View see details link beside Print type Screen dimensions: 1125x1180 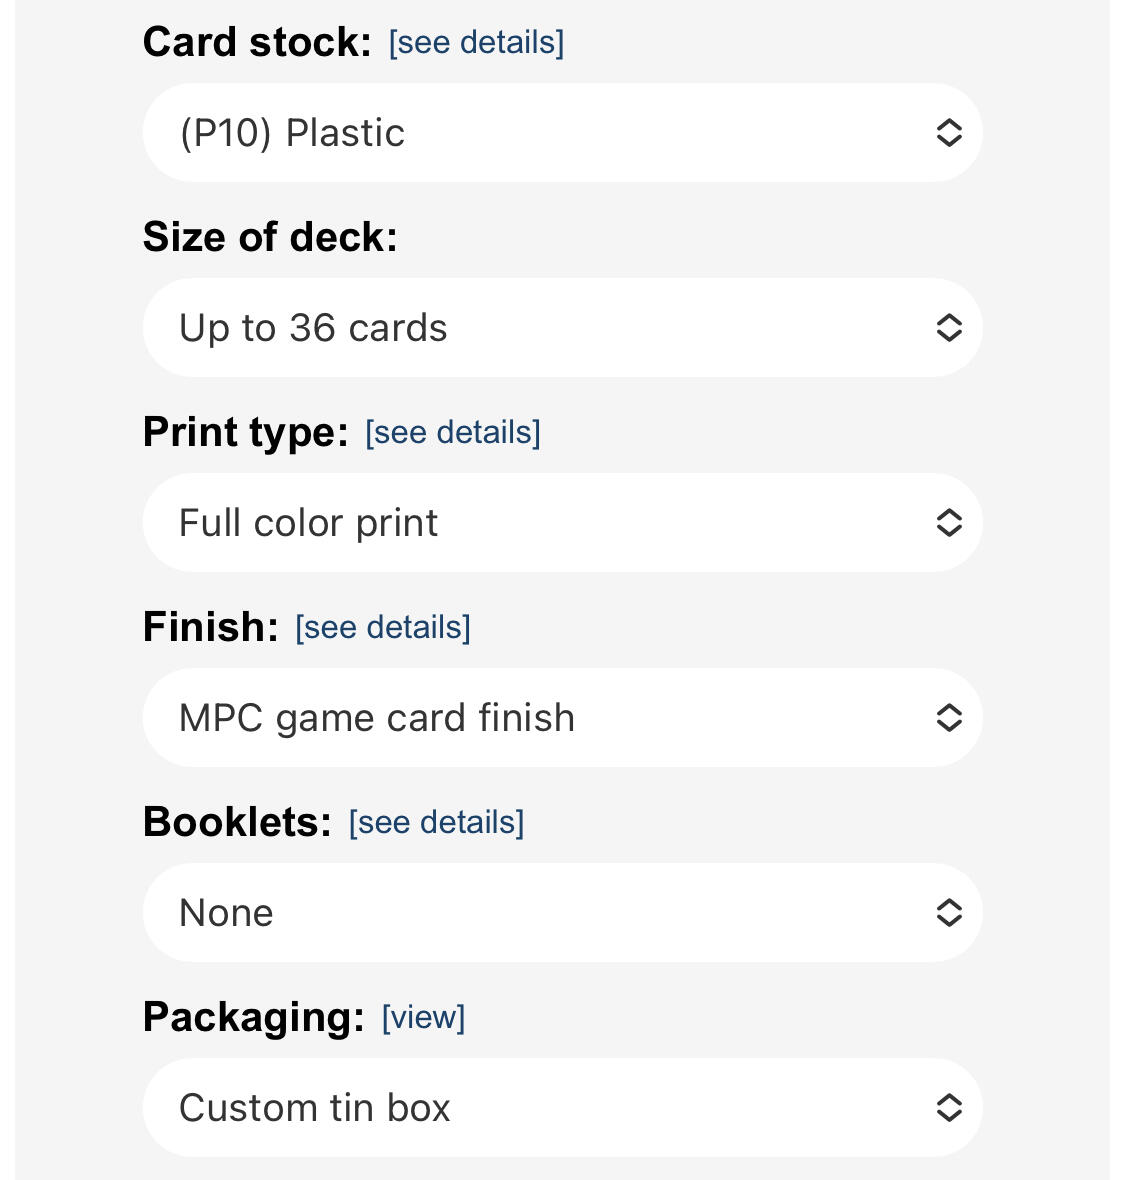pos(453,433)
